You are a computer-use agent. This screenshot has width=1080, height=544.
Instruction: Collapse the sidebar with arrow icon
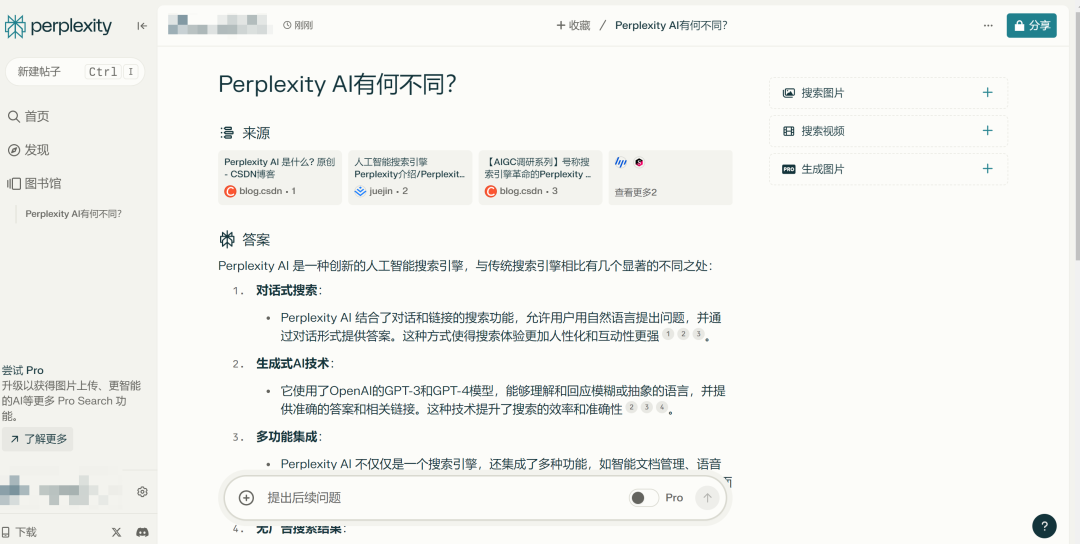142,26
